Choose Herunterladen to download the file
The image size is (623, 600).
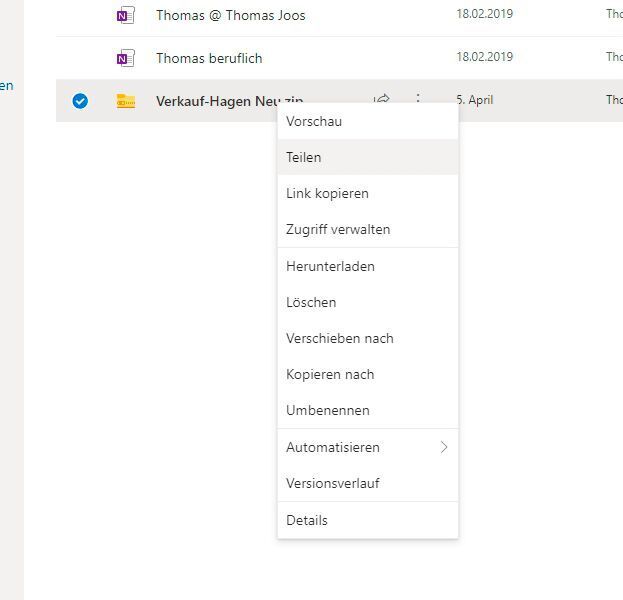tap(330, 266)
